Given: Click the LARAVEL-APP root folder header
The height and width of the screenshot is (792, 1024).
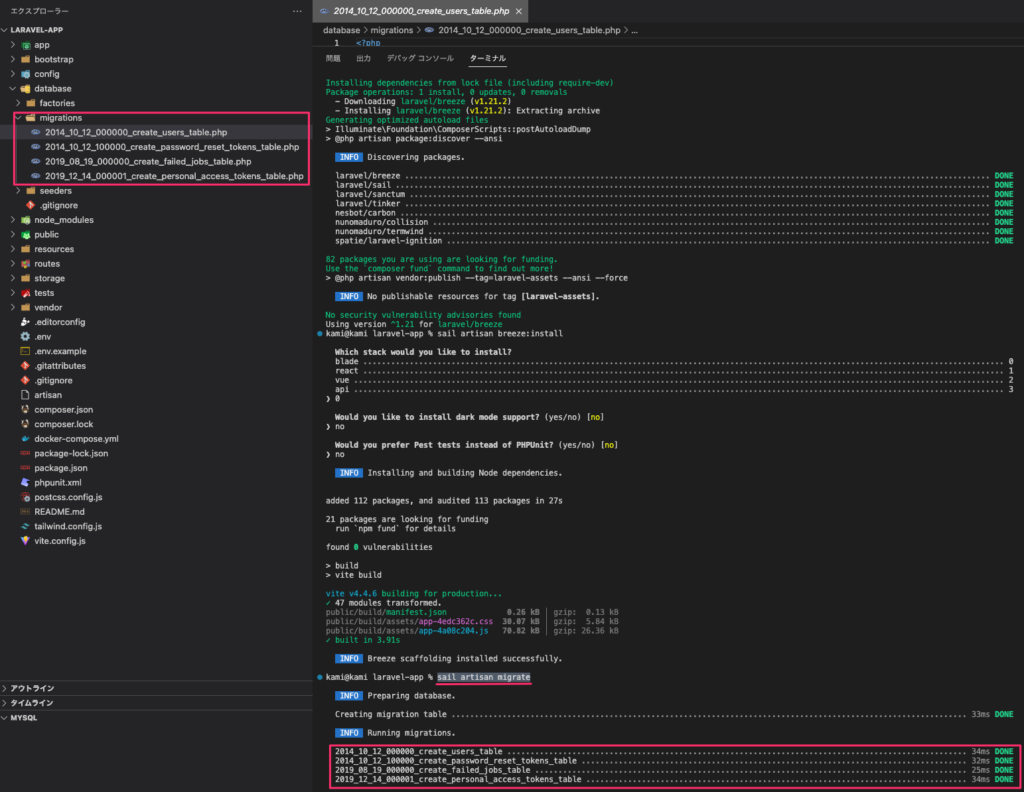Looking at the screenshot, I should point(38,30).
